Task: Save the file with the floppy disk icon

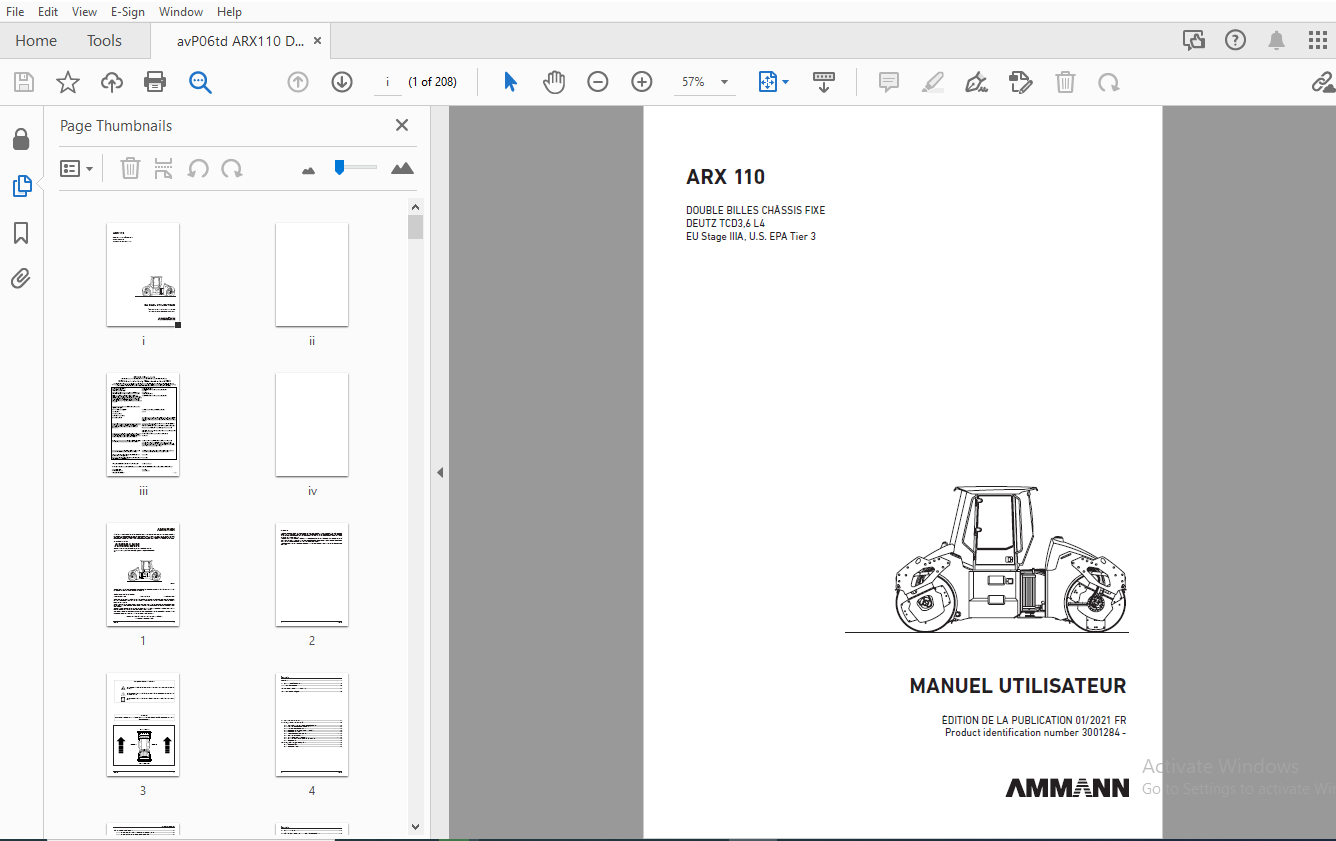Action: pos(23,82)
